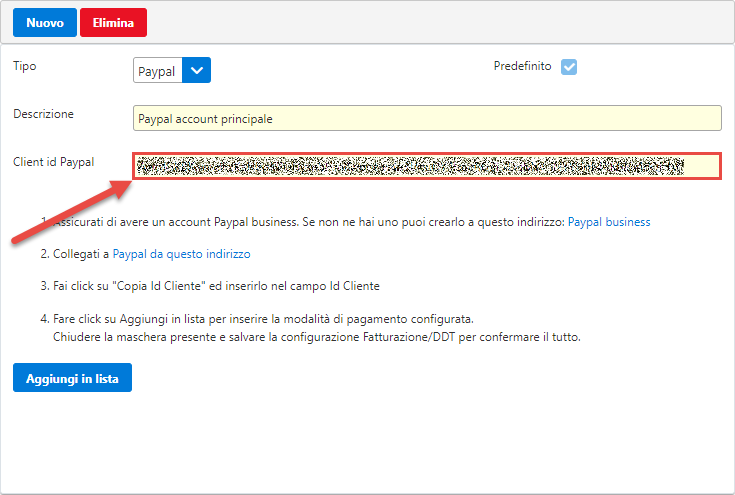Open the Paypal da questo indirizzo link

click(x=181, y=254)
